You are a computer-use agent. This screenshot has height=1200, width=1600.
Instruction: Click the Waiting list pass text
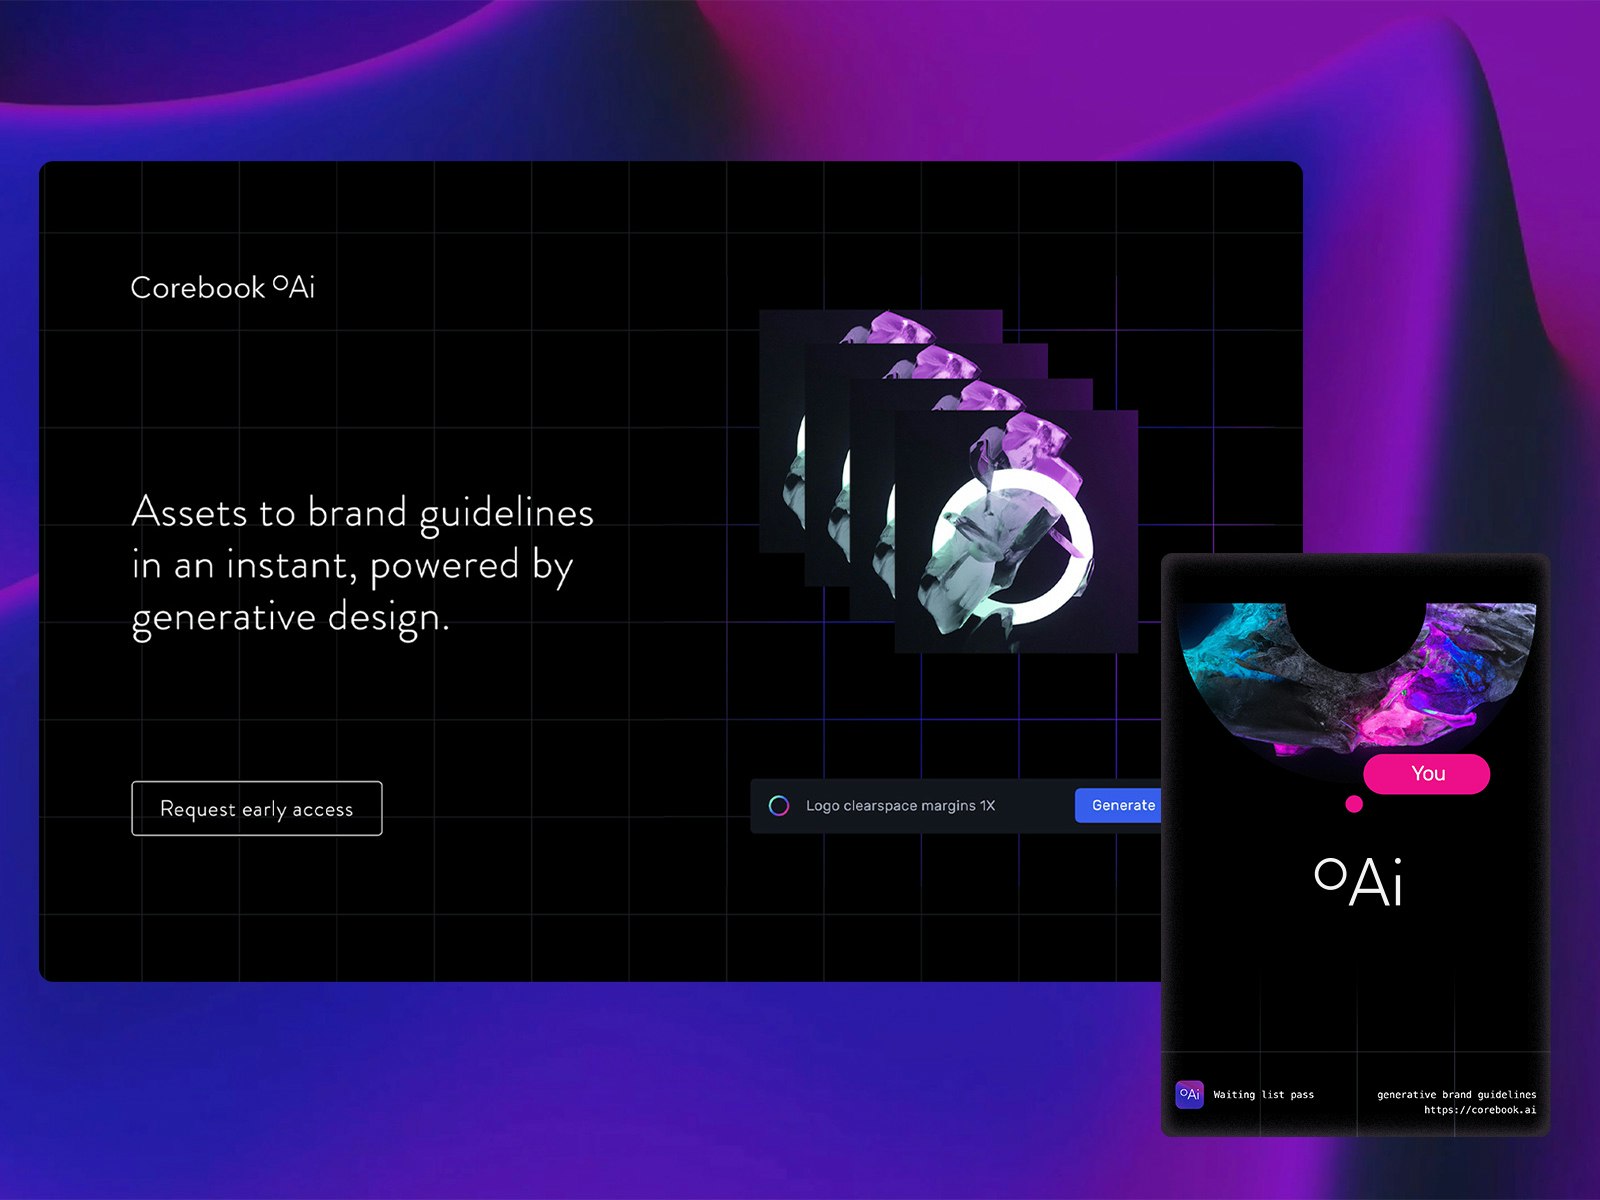1264,1095
